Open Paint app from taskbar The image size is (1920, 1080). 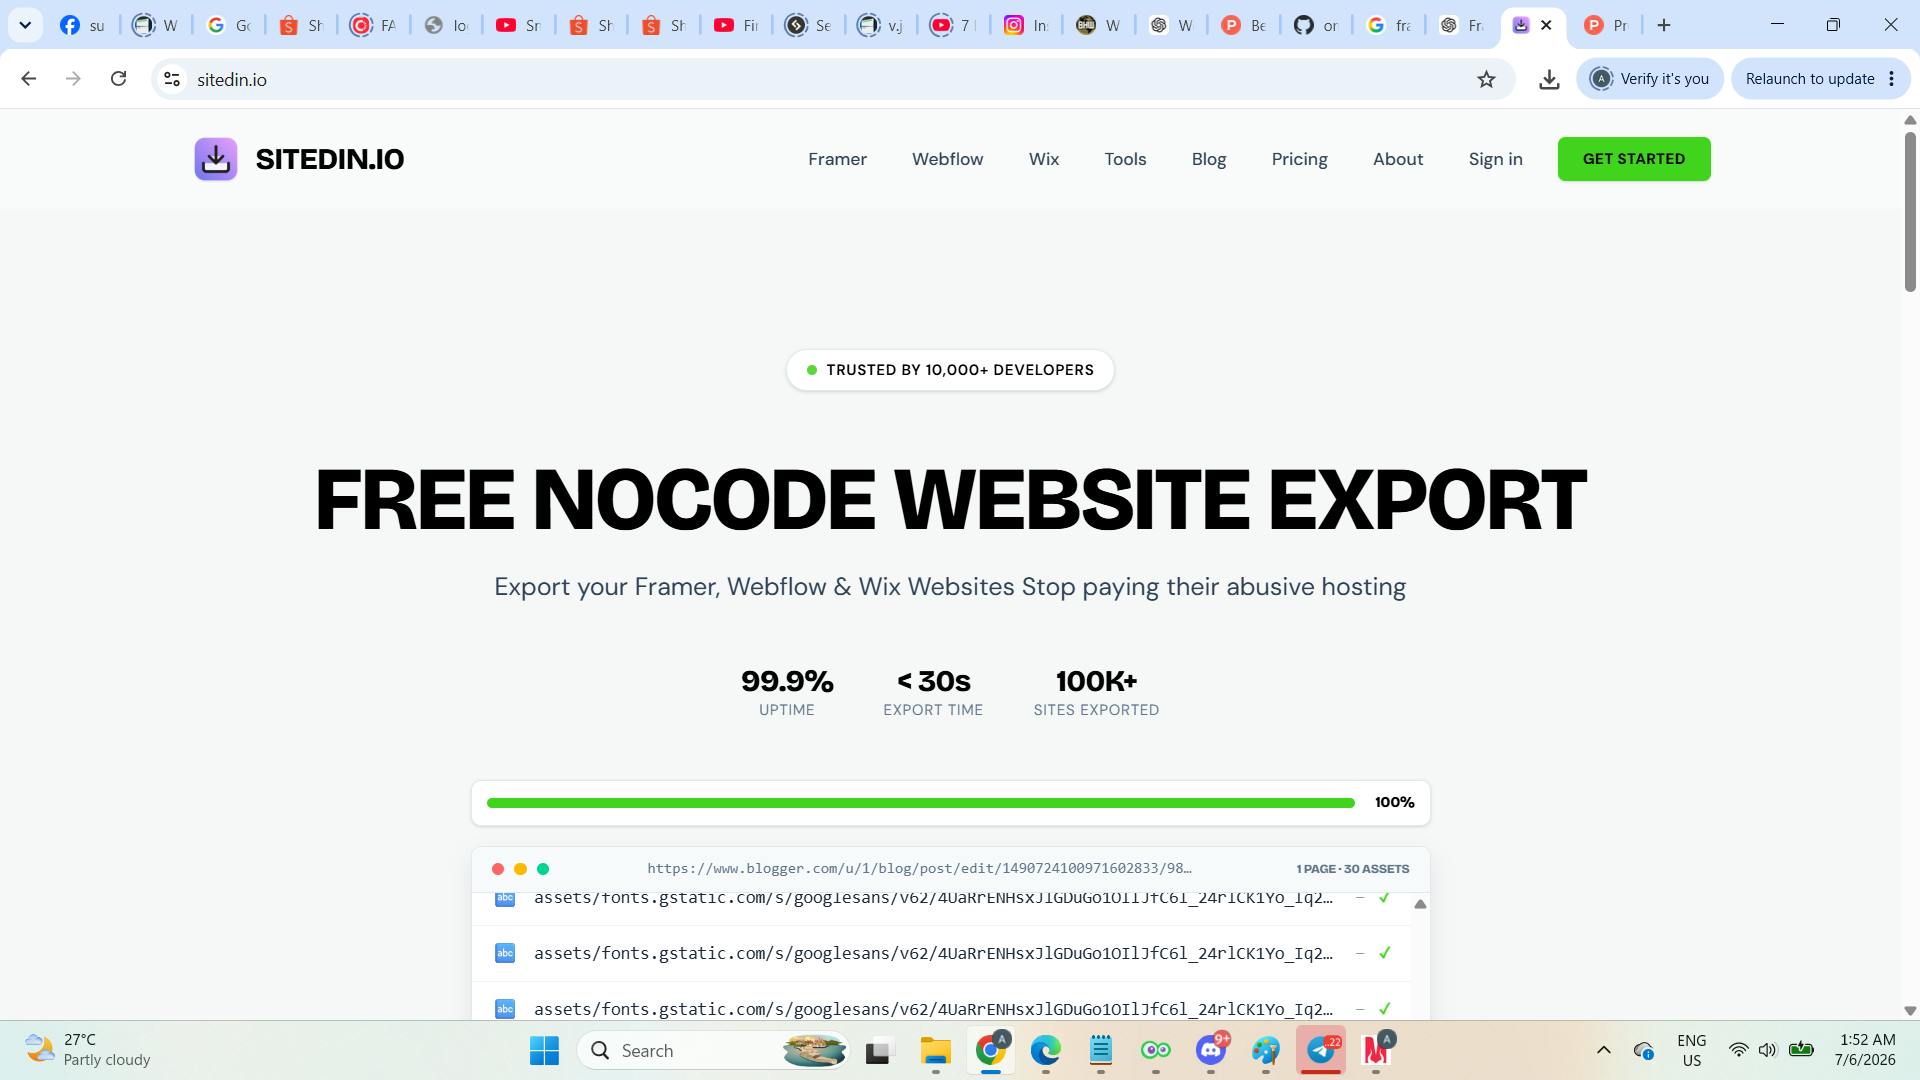click(1266, 1050)
